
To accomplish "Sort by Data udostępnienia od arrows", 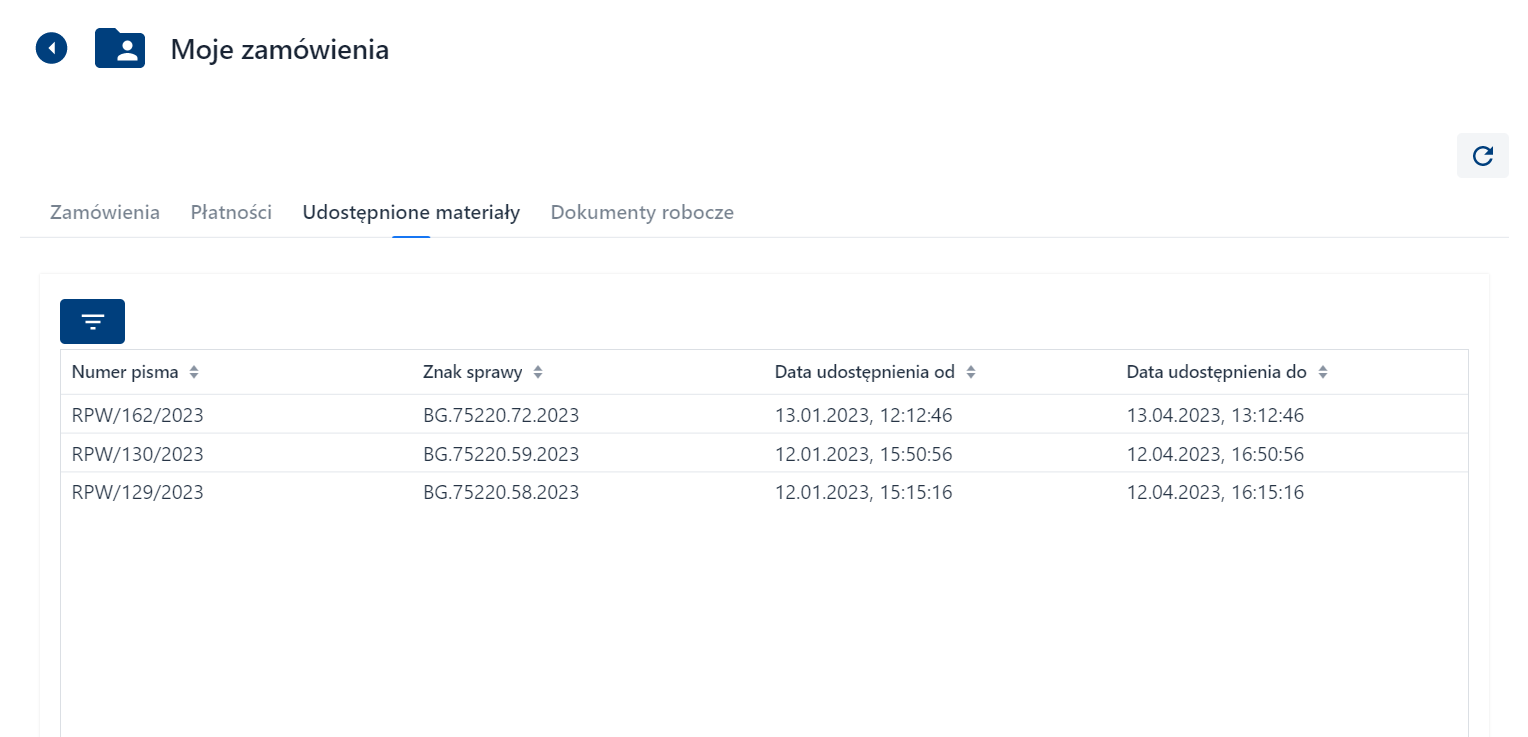I will tap(970, 372).
